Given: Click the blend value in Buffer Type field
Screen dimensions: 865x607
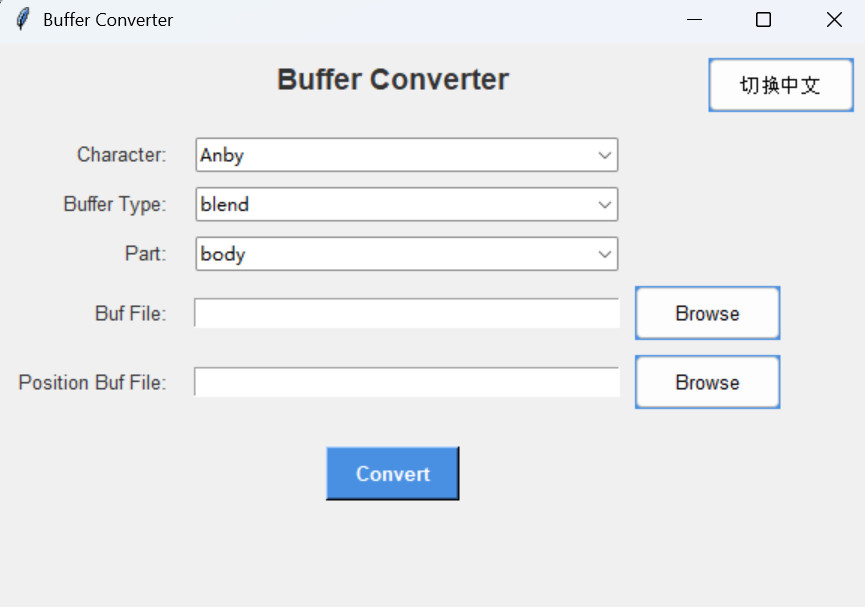Looking at the screenshot, I should click(x=225, y=204).
